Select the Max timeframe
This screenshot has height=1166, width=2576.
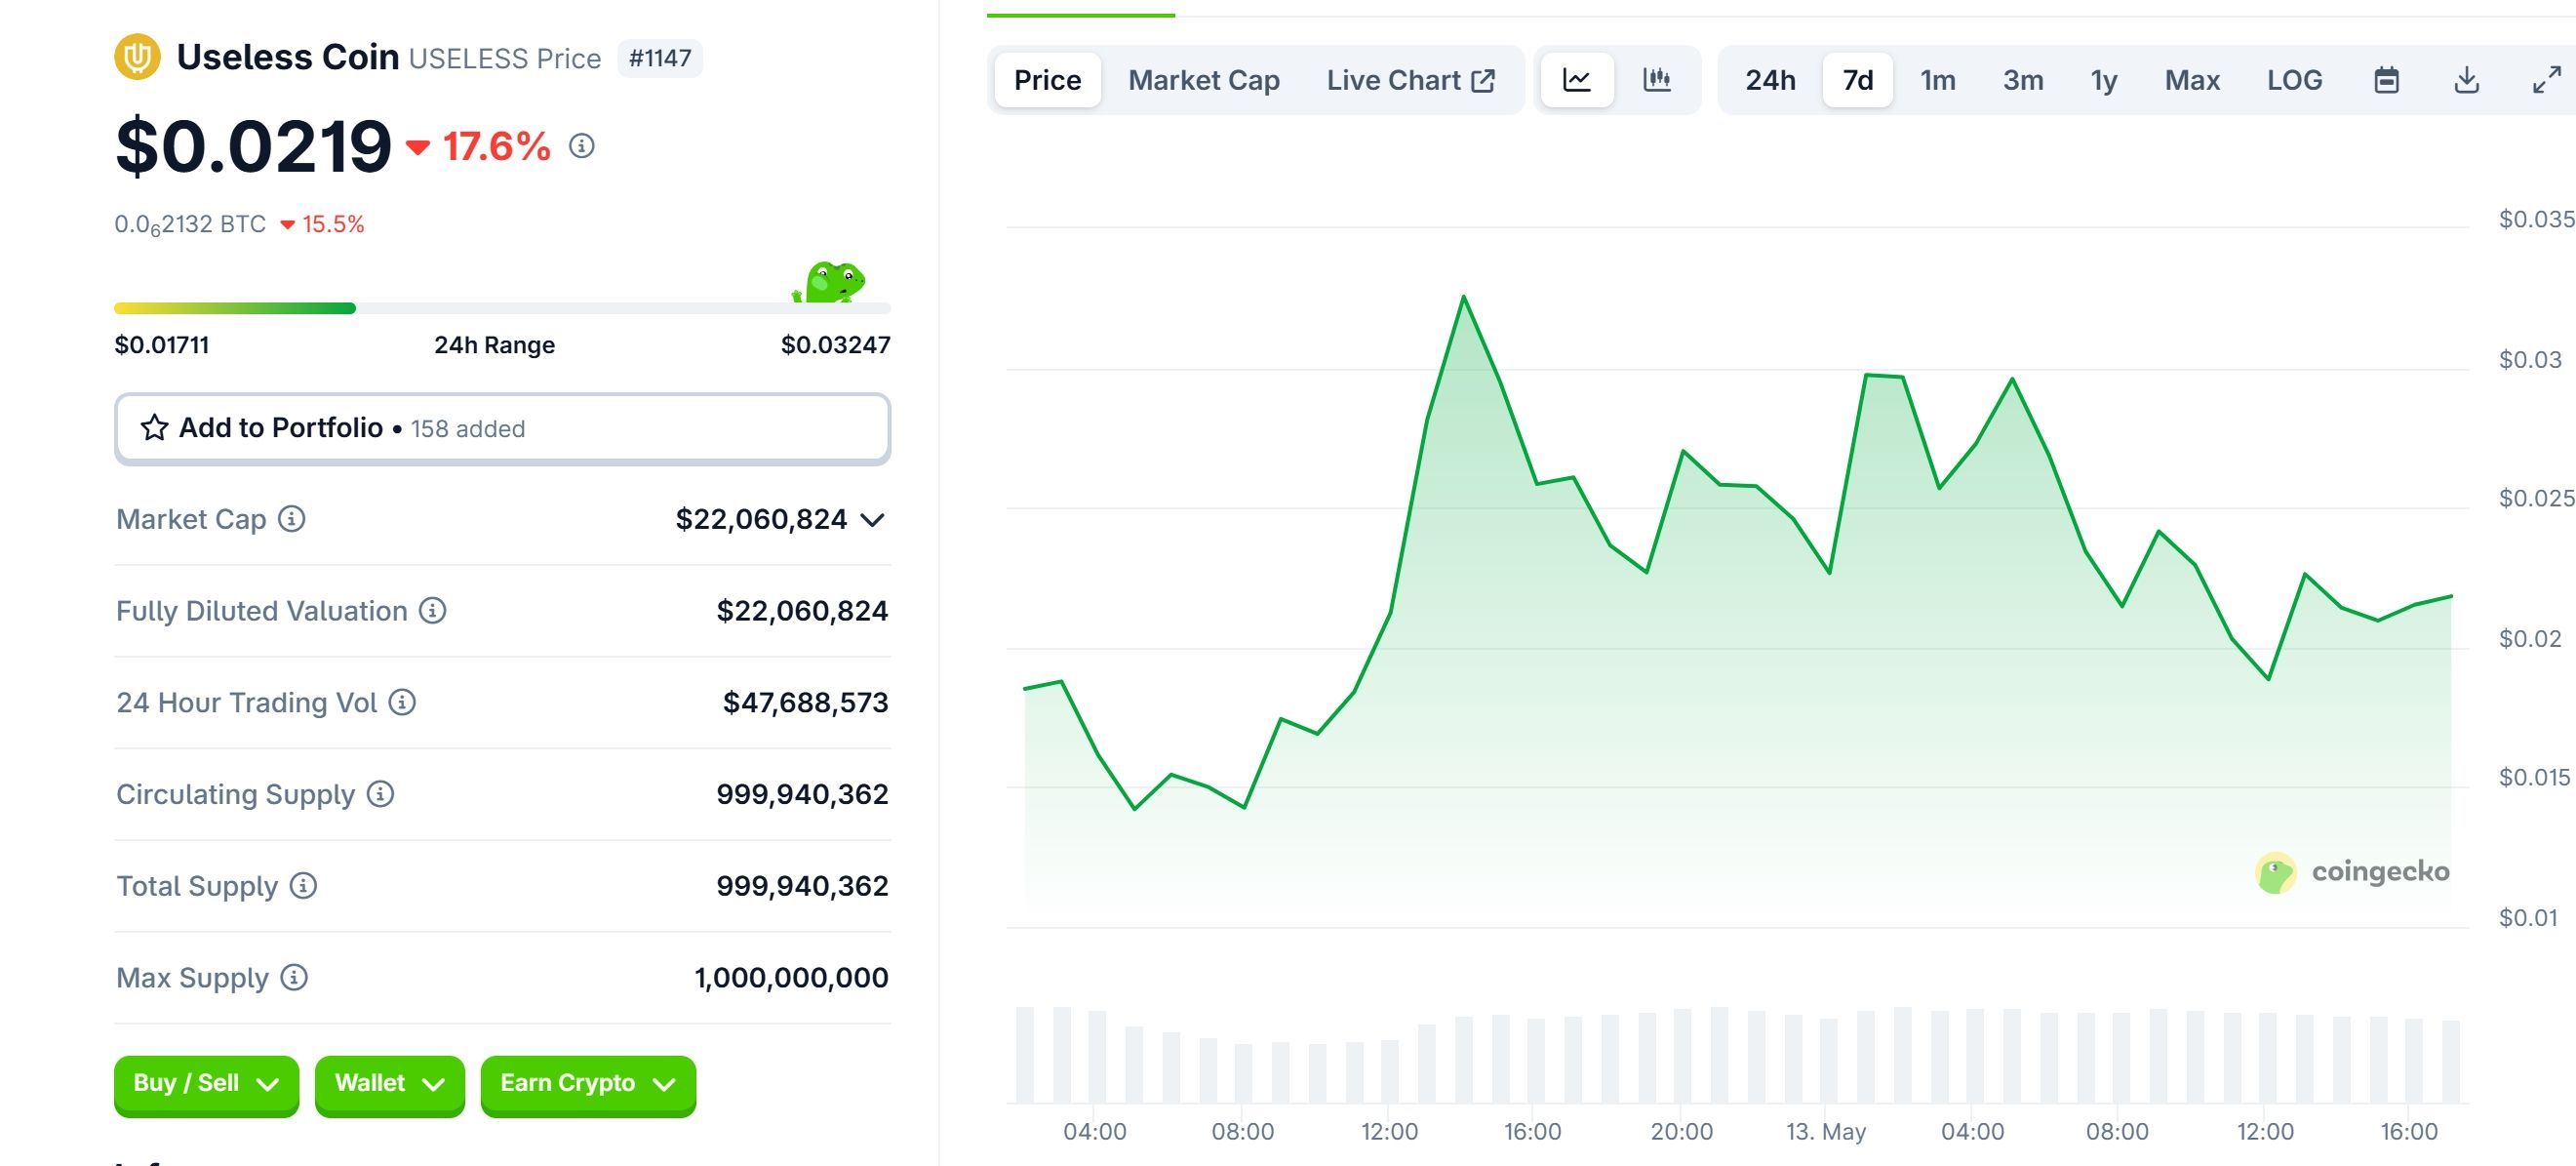click(2191, 80)
